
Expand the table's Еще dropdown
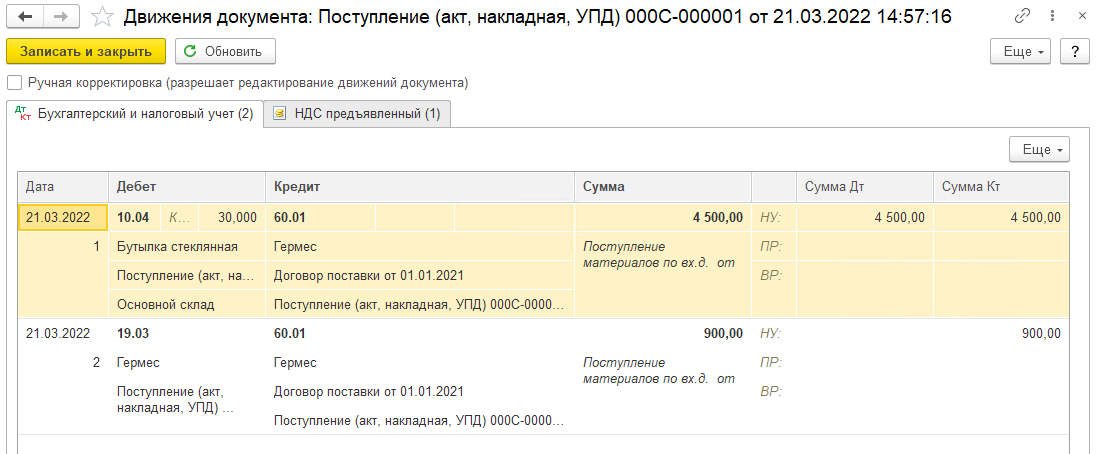coord(1039,149)
